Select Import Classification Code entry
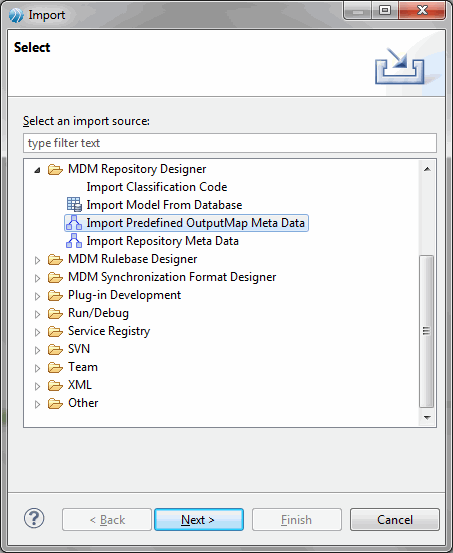 coord(157,187)
